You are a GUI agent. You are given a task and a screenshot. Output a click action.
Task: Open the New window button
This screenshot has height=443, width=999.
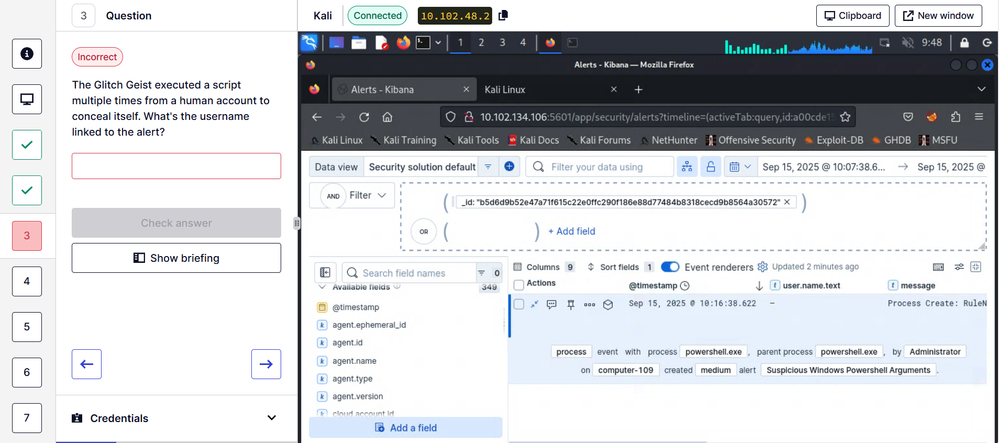pos(936,16)
